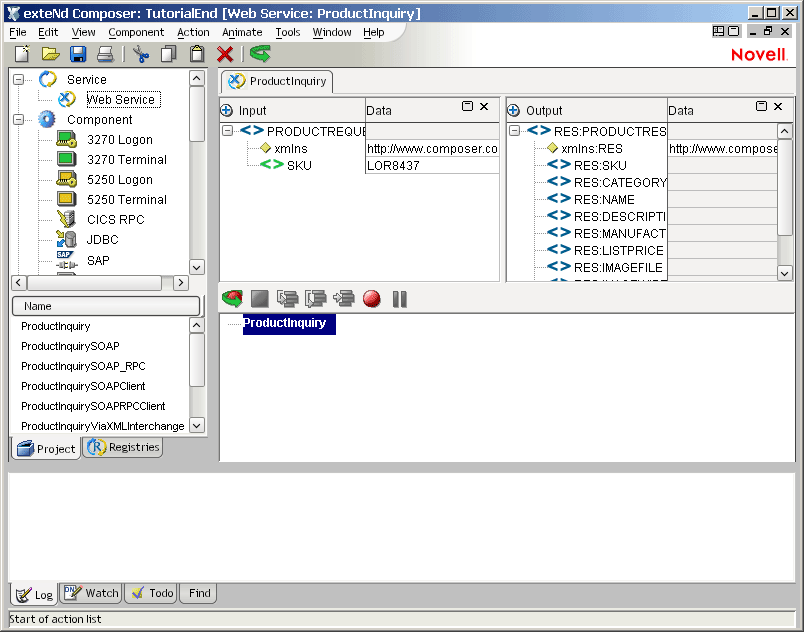Select JDBC component
Viewport: 804px width, 632px height.
(103, 239)
